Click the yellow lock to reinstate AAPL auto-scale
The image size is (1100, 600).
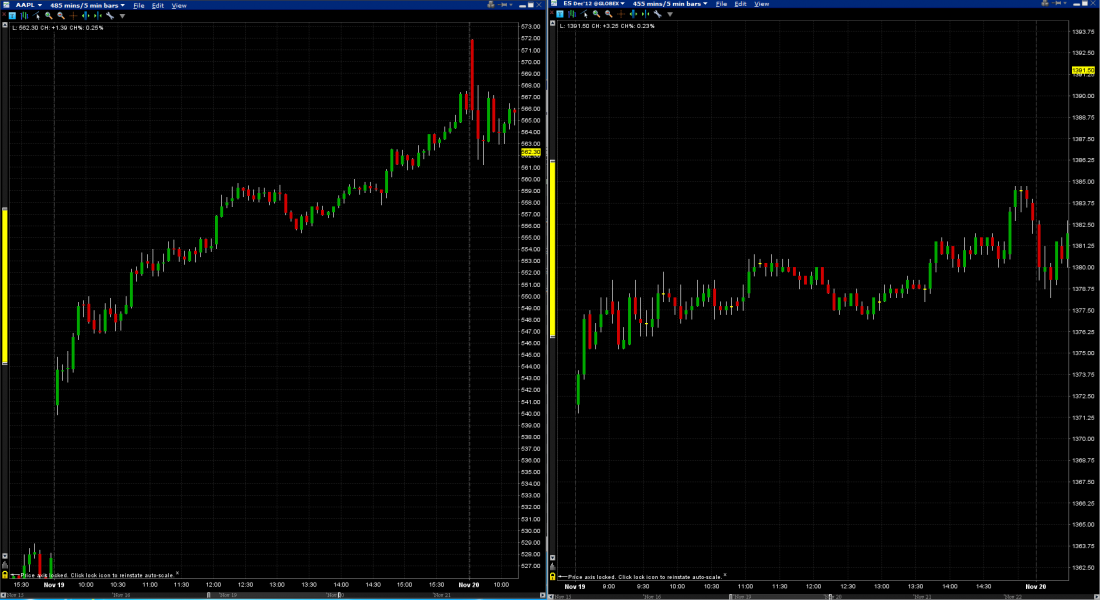click(5, 576)
